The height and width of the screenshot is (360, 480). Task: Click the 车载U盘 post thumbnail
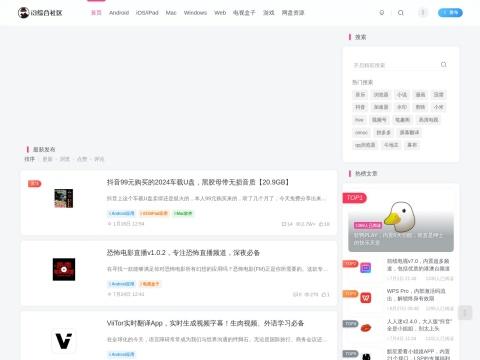coord(64,198)
